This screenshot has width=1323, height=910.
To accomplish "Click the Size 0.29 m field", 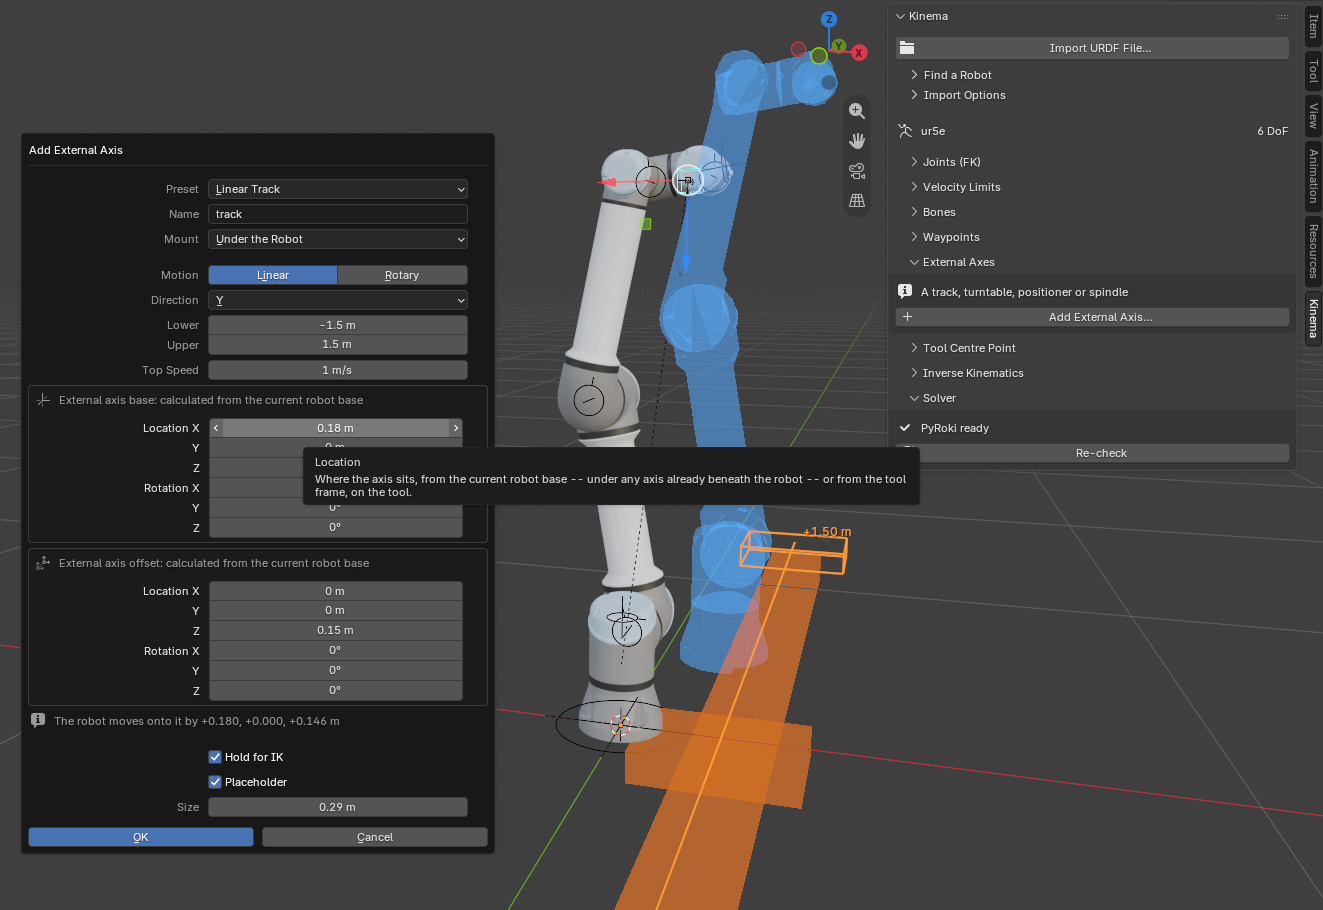I will coord(338,807).
